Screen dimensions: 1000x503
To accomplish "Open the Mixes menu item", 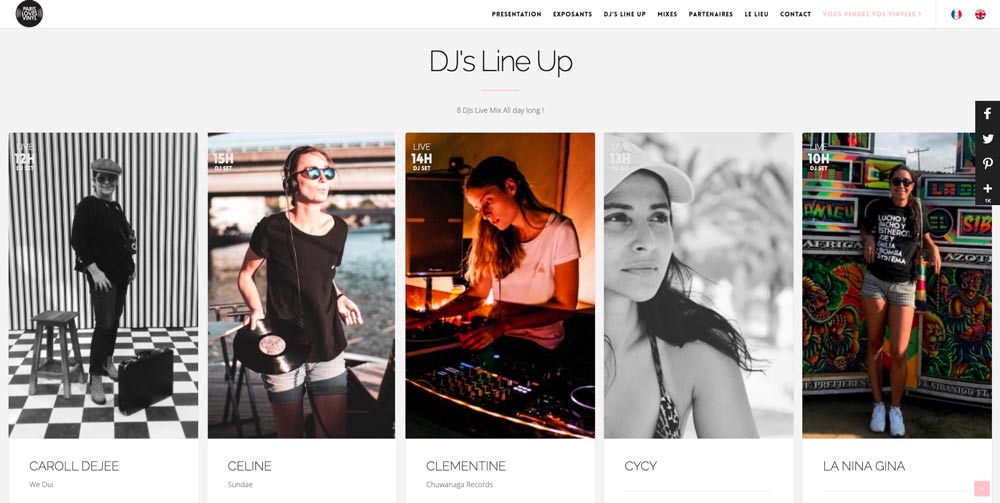I will coord(667,14).
